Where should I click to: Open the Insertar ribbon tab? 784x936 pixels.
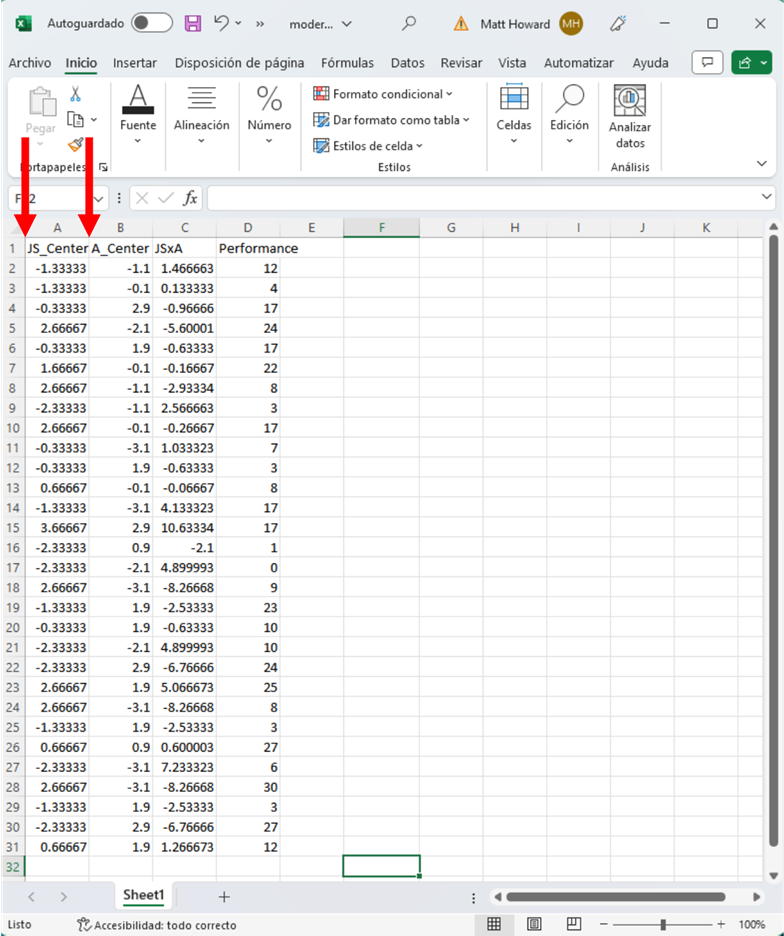tap(135, 63)
